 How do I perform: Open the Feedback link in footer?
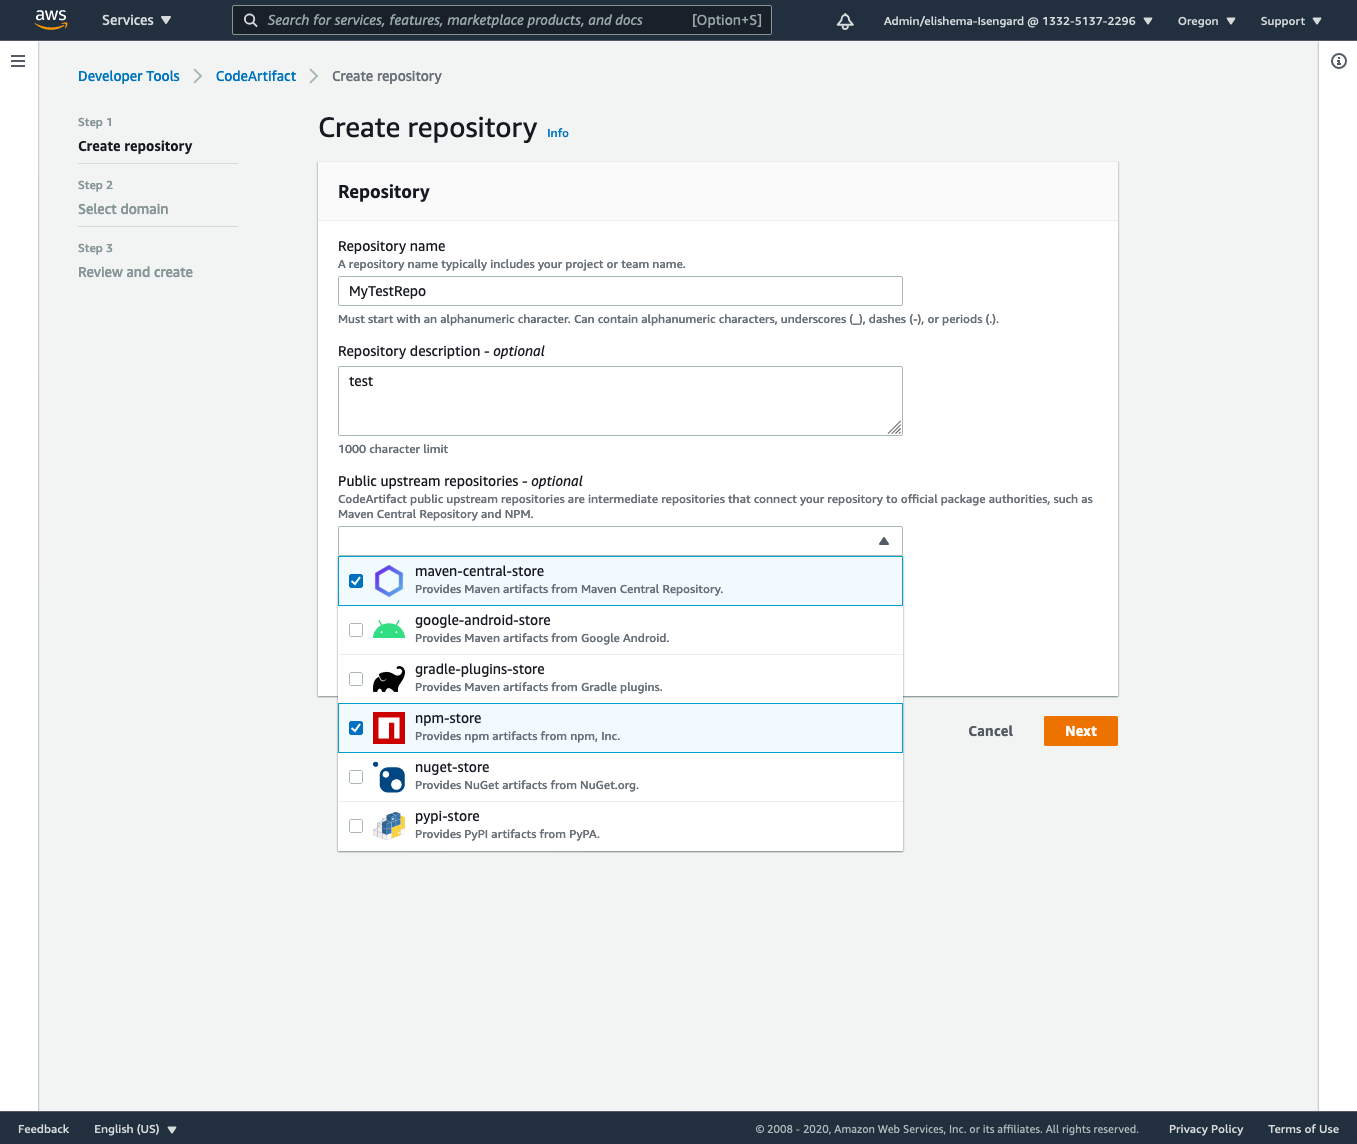pyautogui.click(x=44, y=1129)
